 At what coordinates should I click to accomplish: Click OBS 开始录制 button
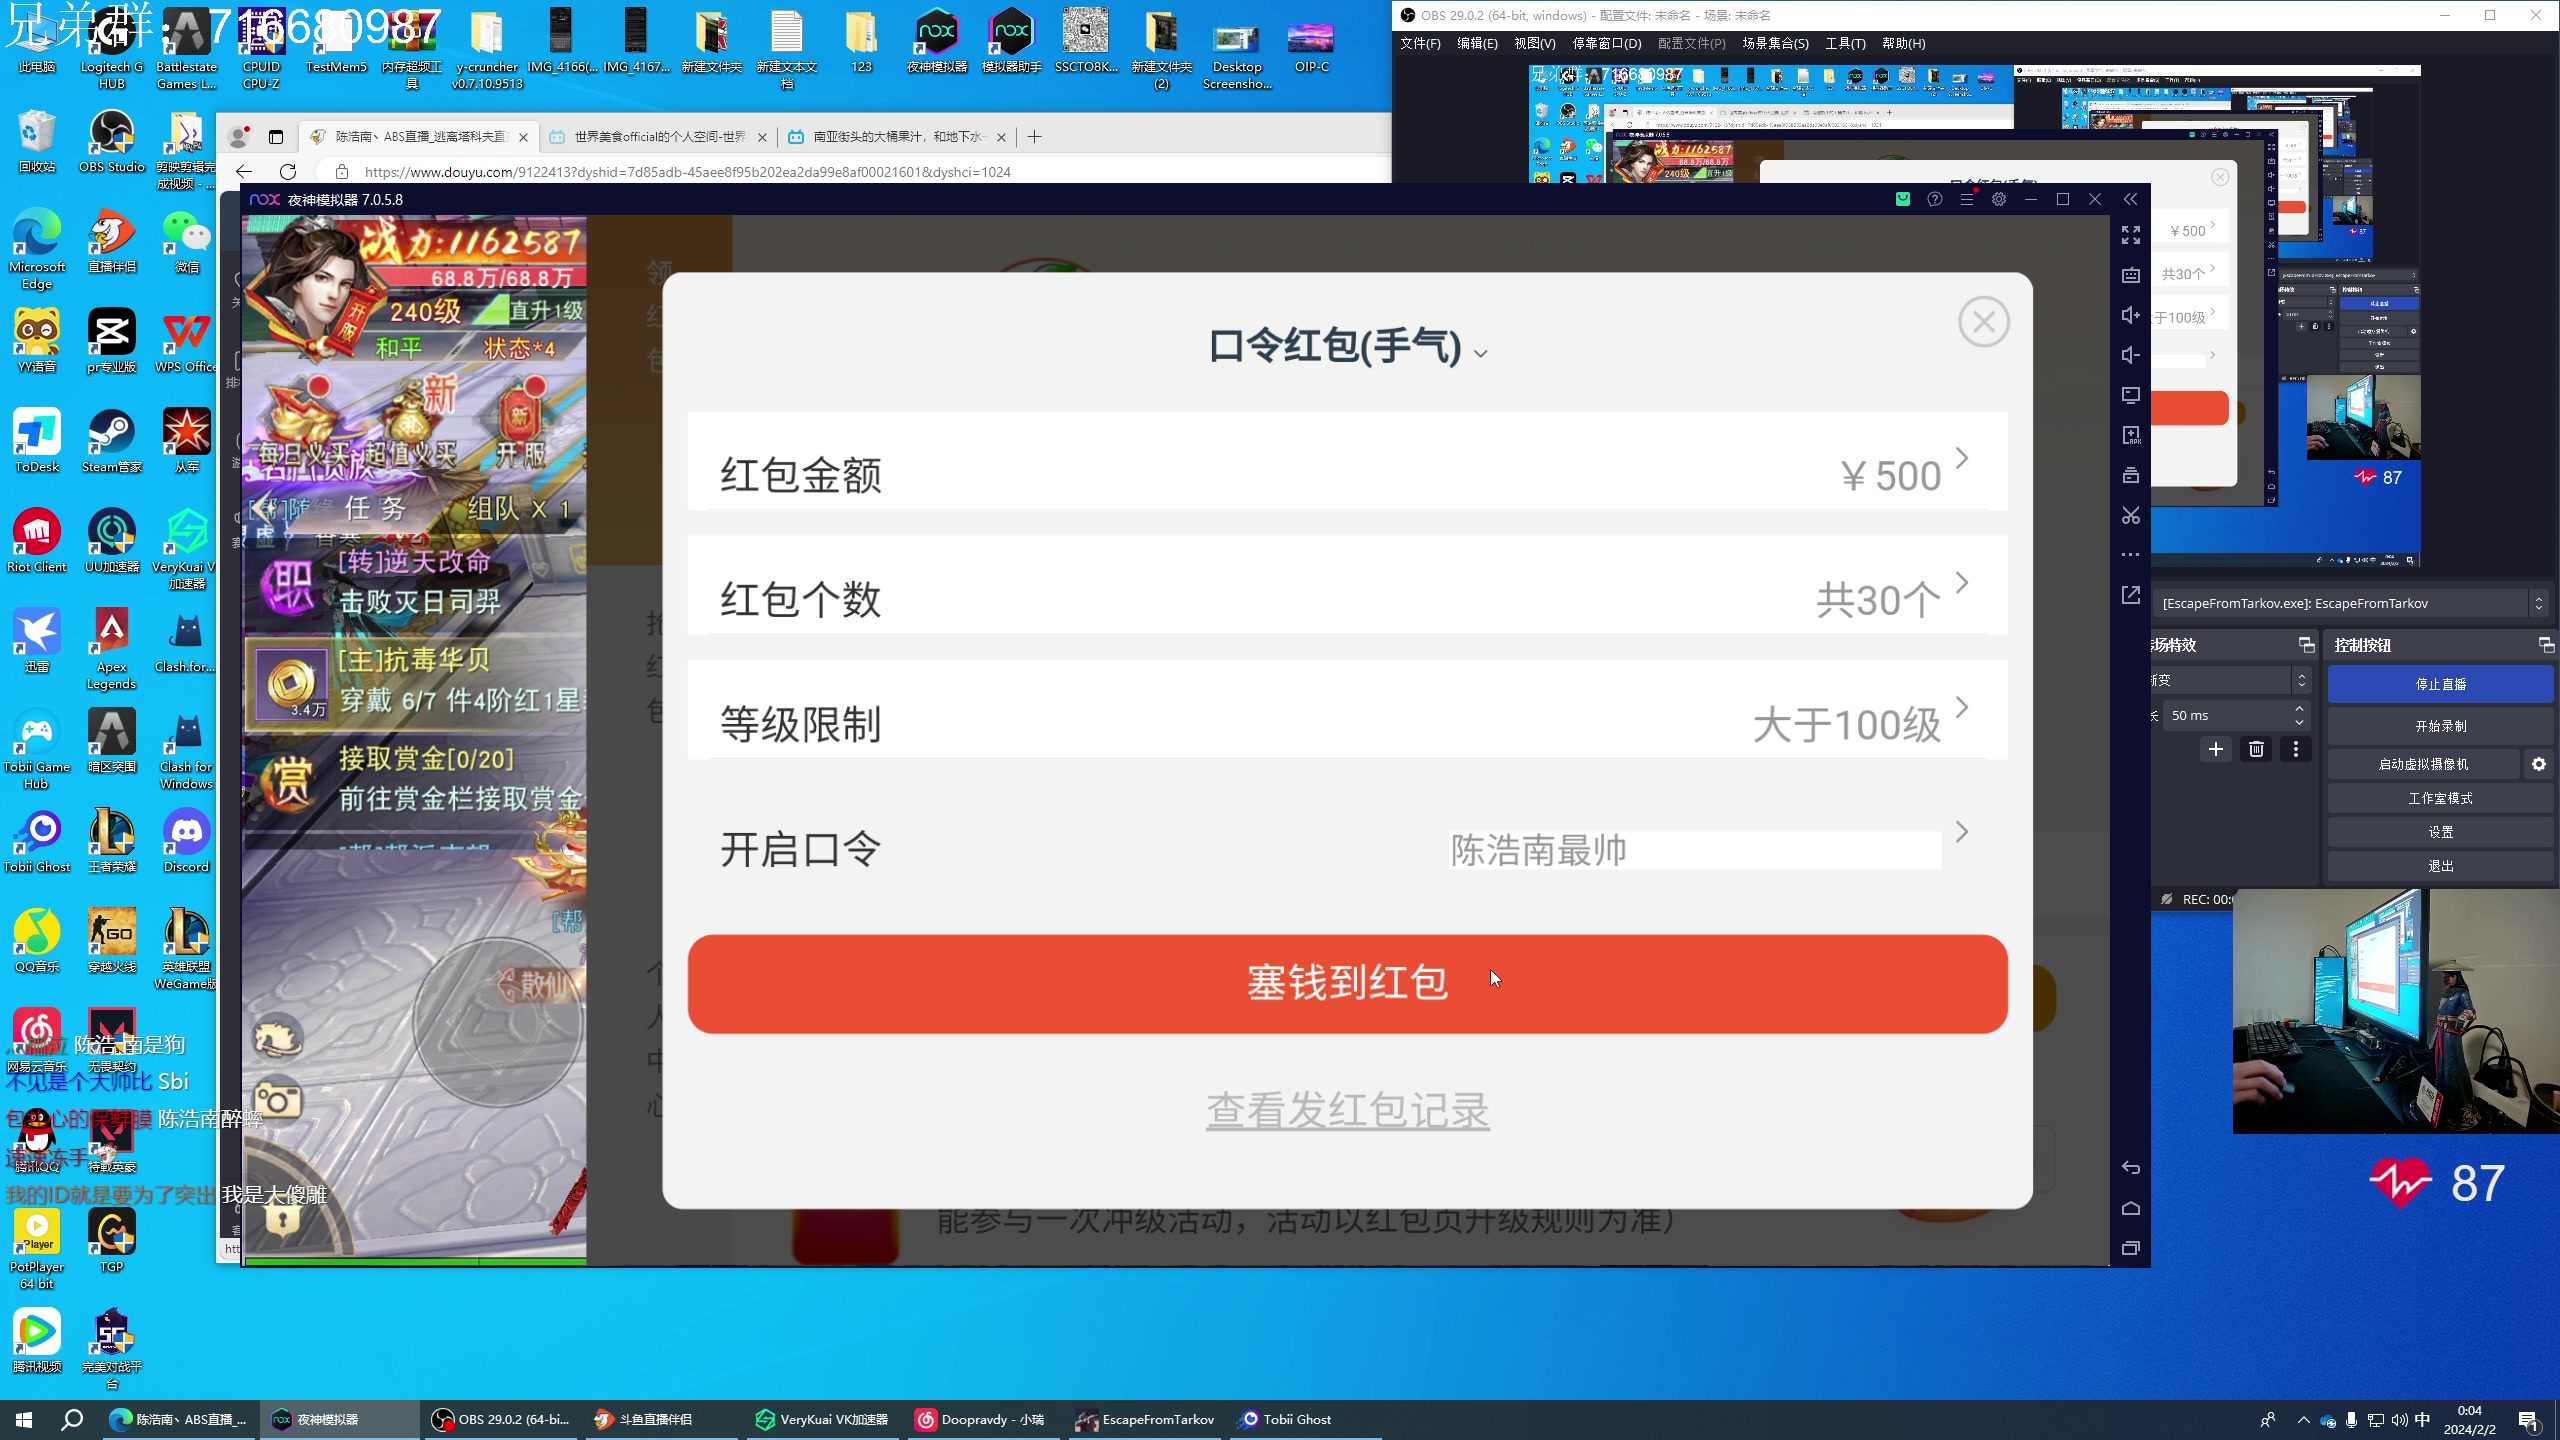[2440, 726]
